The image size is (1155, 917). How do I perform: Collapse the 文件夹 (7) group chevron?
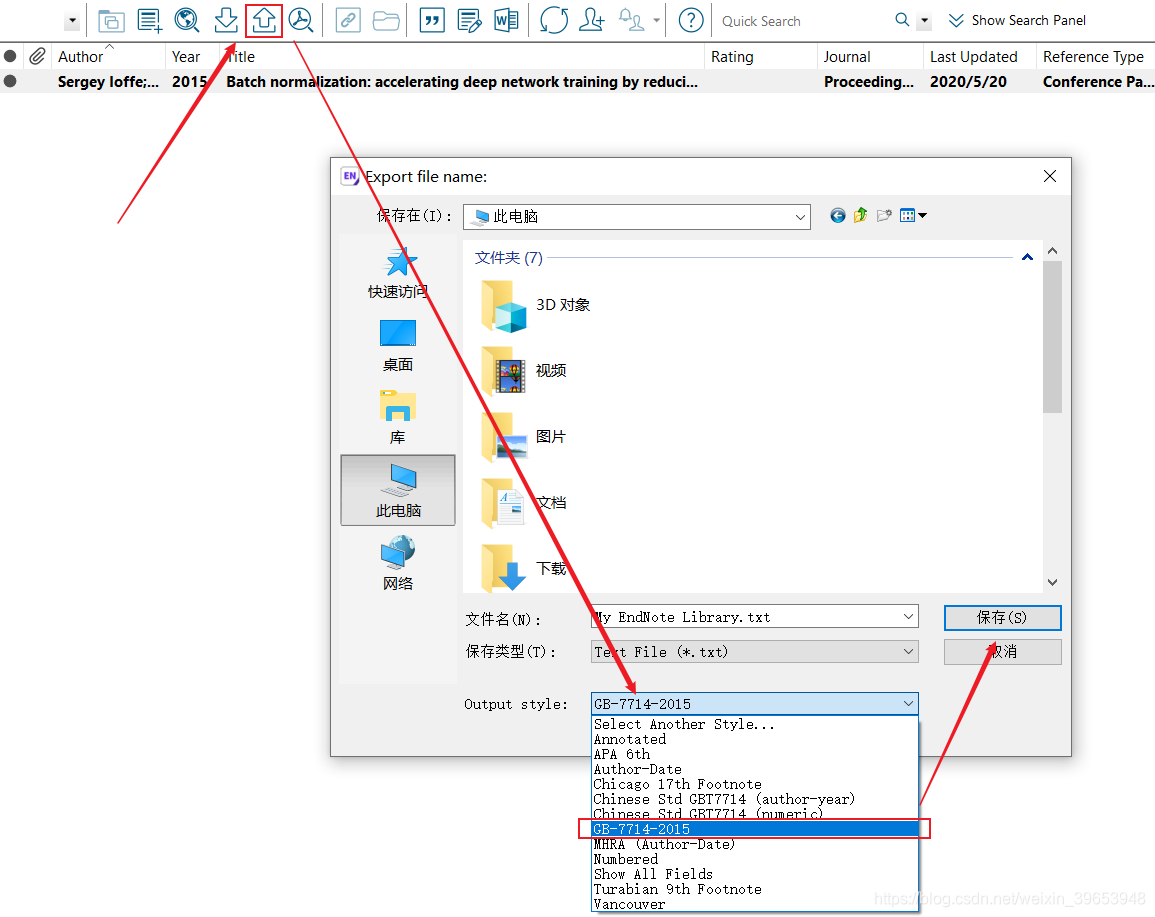tap(1027, 257)
